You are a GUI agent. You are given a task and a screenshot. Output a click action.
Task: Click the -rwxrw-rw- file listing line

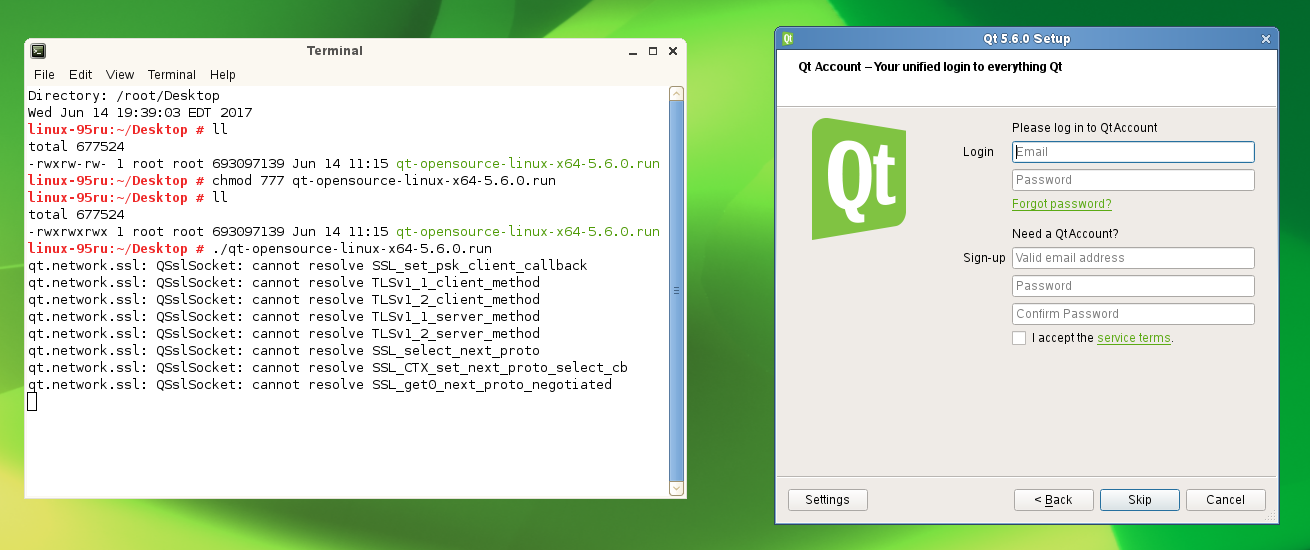pyautogui.click(x=344, y=164)
